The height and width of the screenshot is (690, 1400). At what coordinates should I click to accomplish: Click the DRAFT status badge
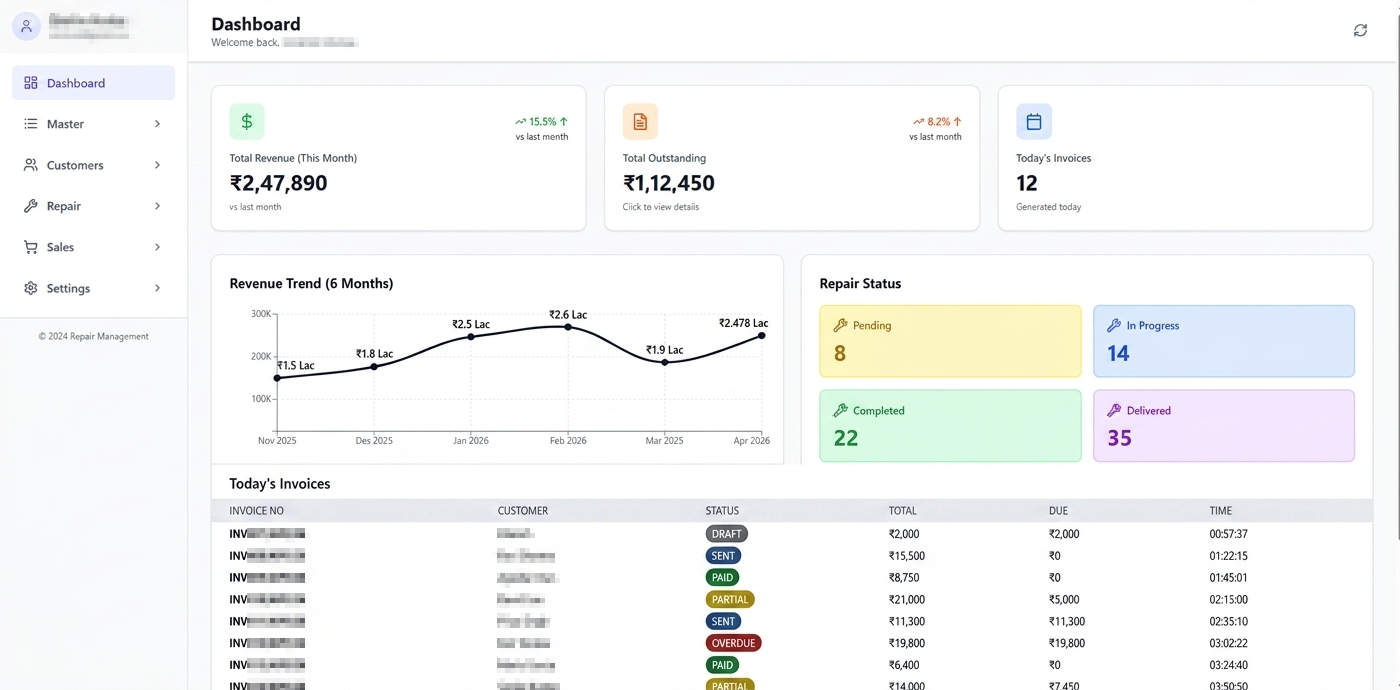click(727, 534)
